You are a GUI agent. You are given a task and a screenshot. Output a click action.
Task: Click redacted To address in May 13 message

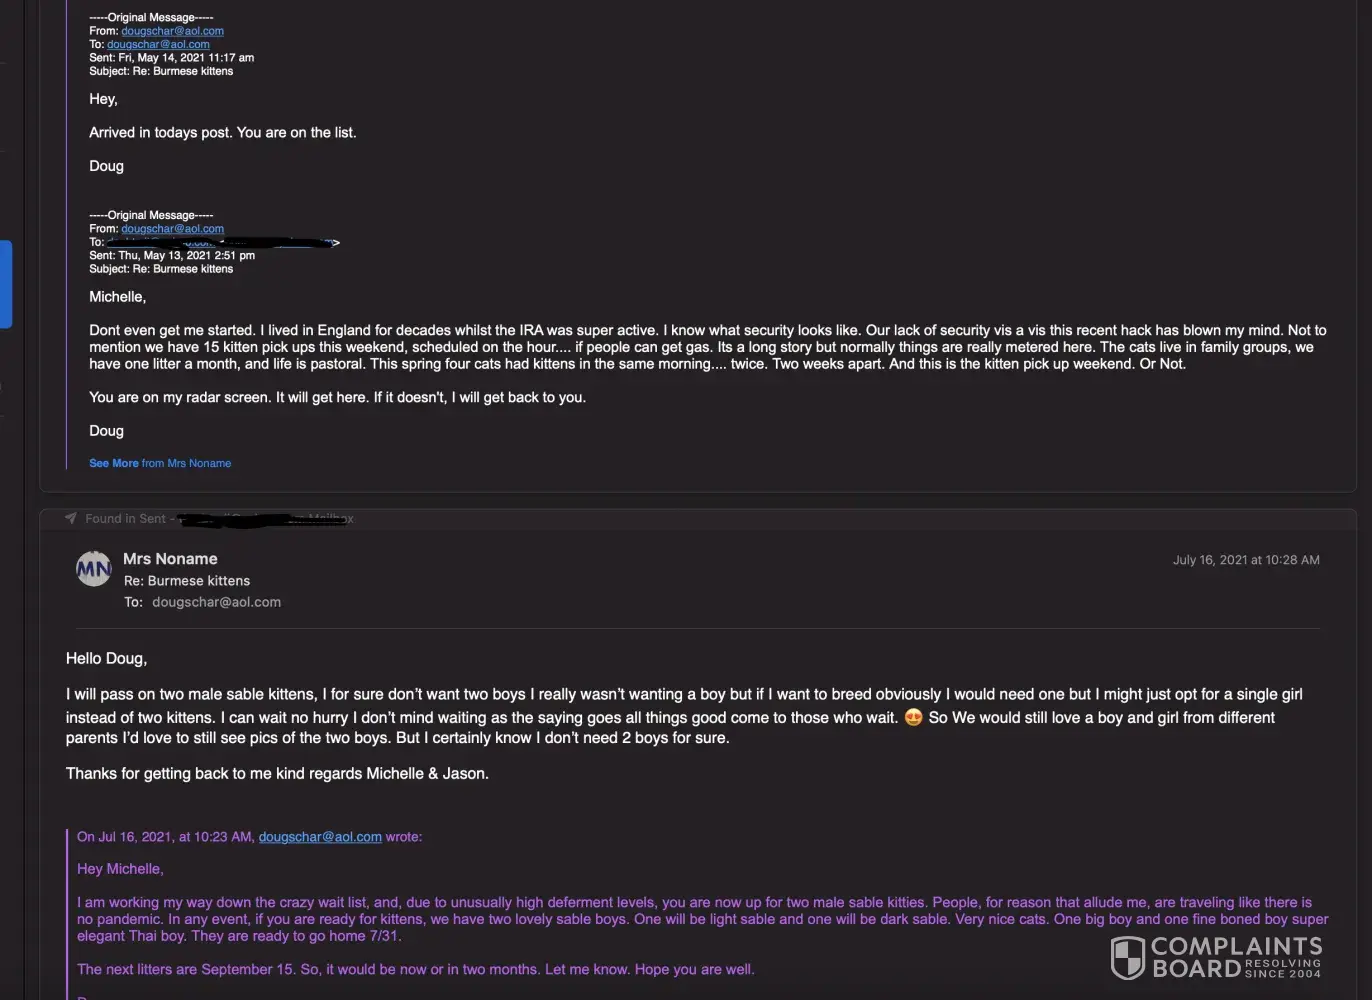222,242
